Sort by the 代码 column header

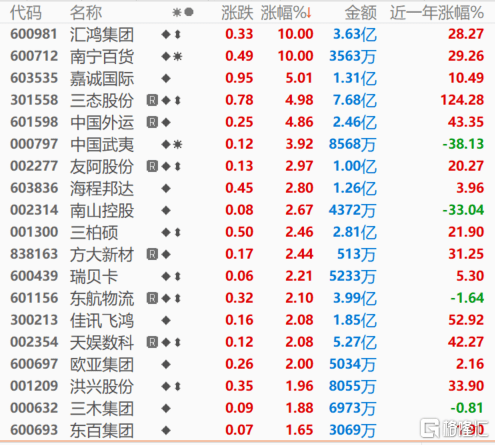pyautogui.click(x=26, y=13)
